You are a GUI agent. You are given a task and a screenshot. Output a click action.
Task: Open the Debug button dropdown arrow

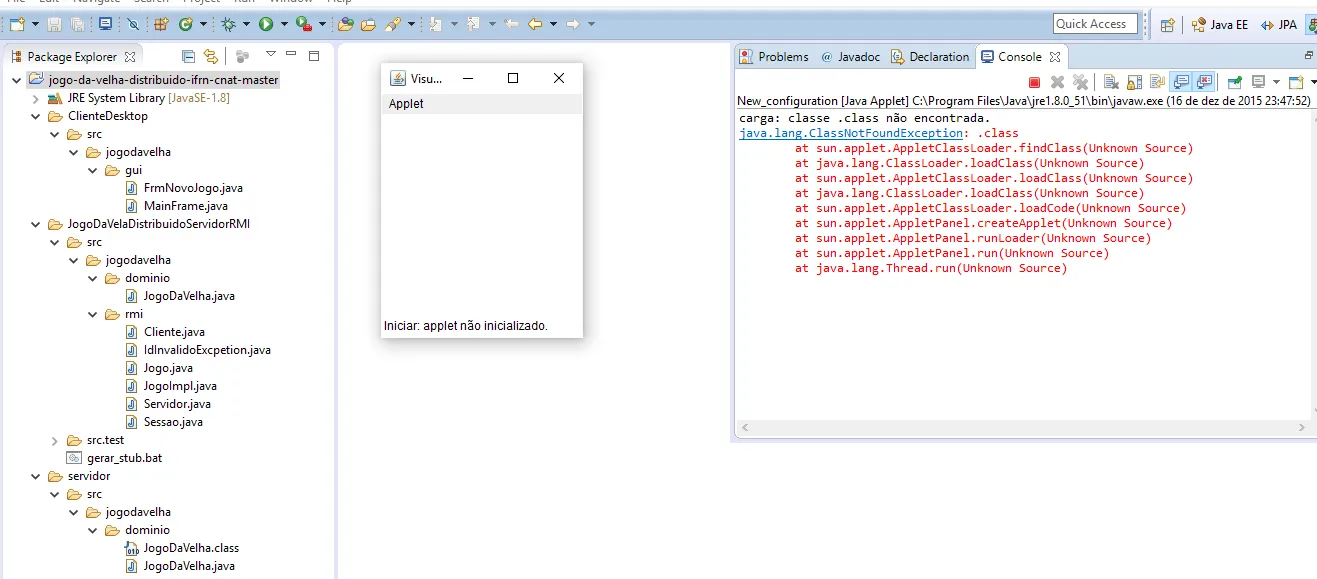point(246,24)
